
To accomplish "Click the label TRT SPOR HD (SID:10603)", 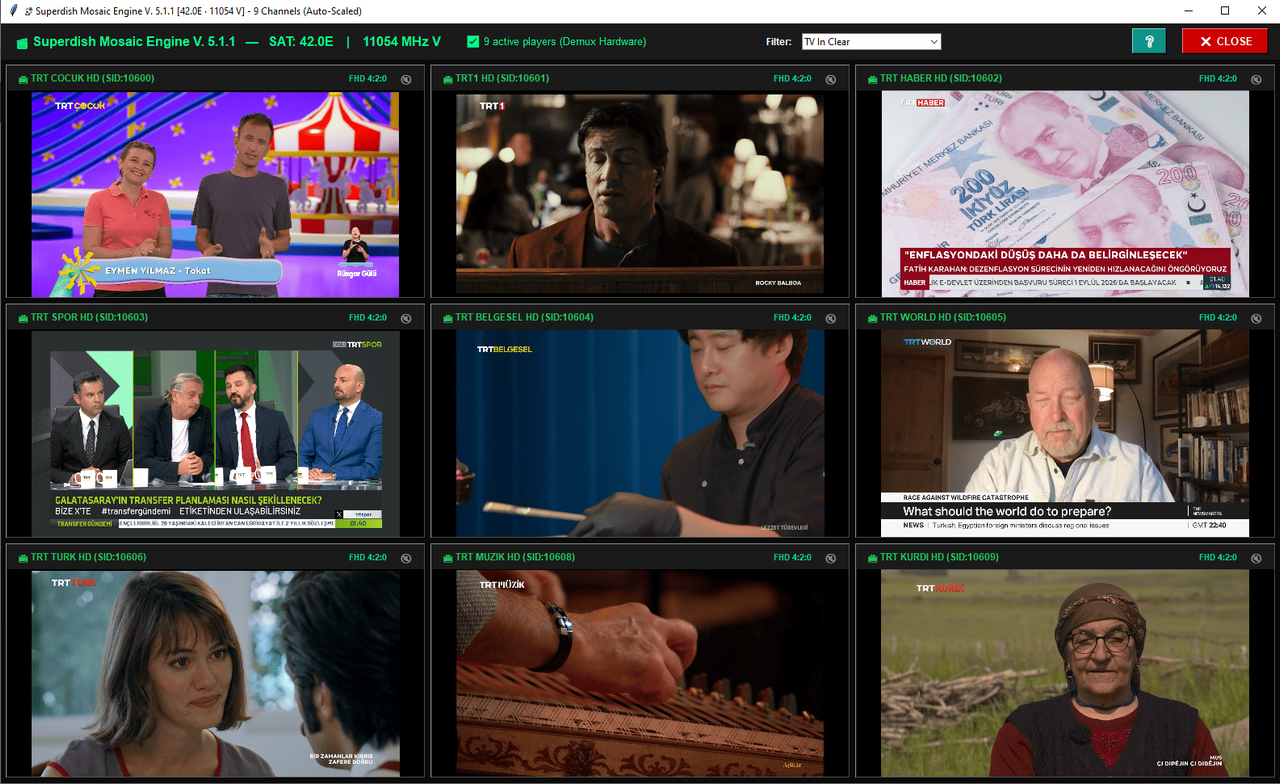I will coord(89,317).
